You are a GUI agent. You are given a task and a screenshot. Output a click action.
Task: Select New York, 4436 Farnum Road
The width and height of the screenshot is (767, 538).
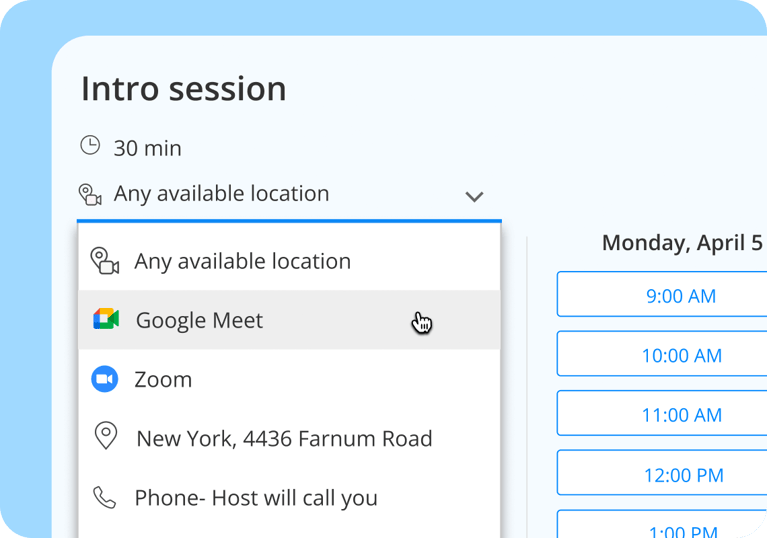tap(284, 438)
